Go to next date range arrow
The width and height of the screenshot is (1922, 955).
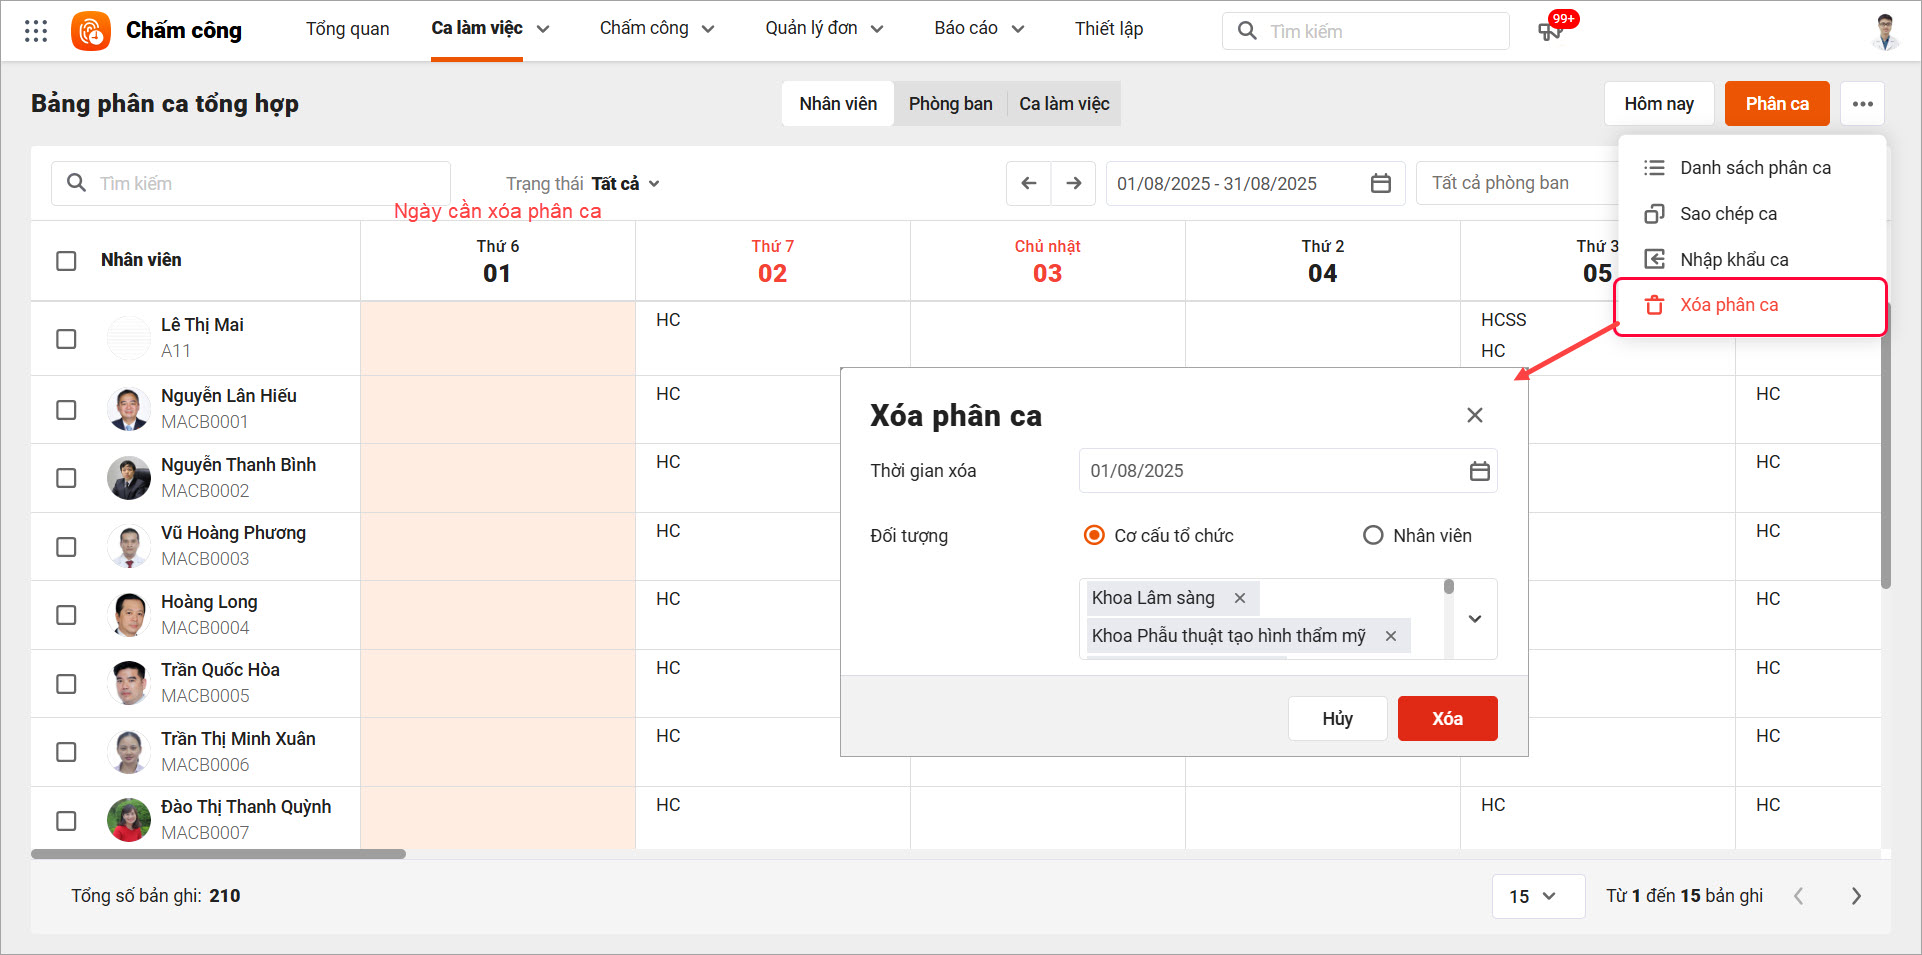point(1074,183)
